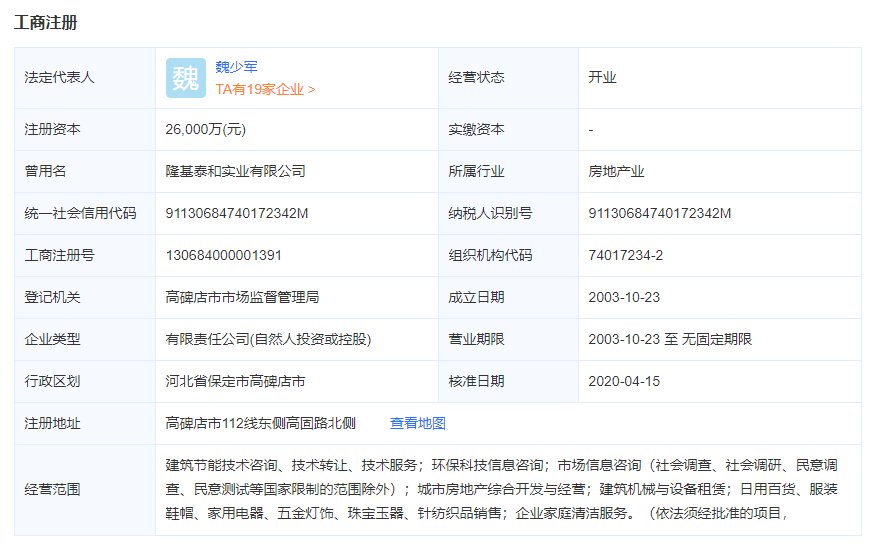
Task: Click the 核准日期 label cell
Action: coord(508,381)
